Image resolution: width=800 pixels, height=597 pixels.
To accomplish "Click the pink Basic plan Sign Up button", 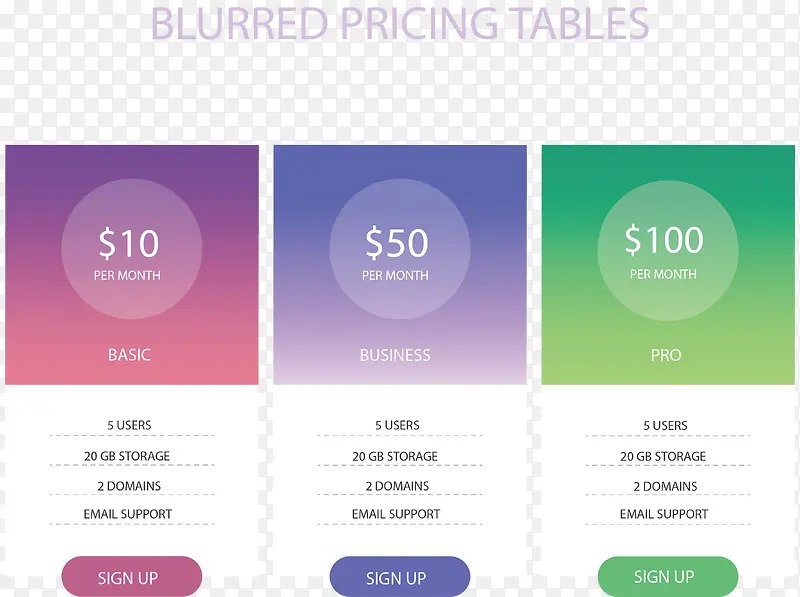I will point(132,577).
